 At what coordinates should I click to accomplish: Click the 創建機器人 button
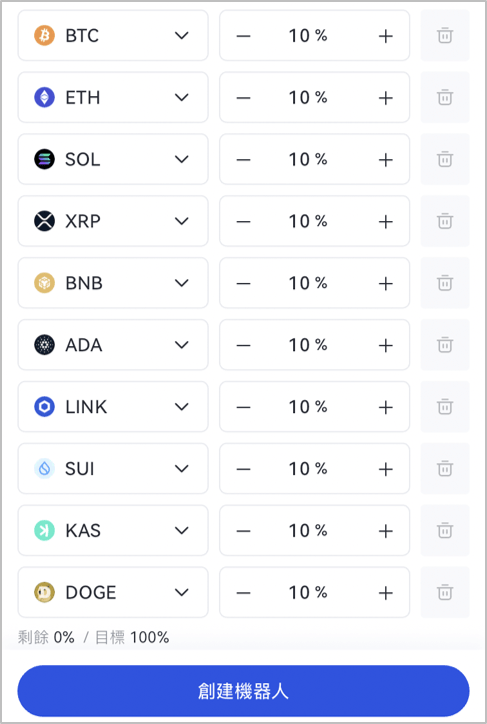(x=243, y=691)
